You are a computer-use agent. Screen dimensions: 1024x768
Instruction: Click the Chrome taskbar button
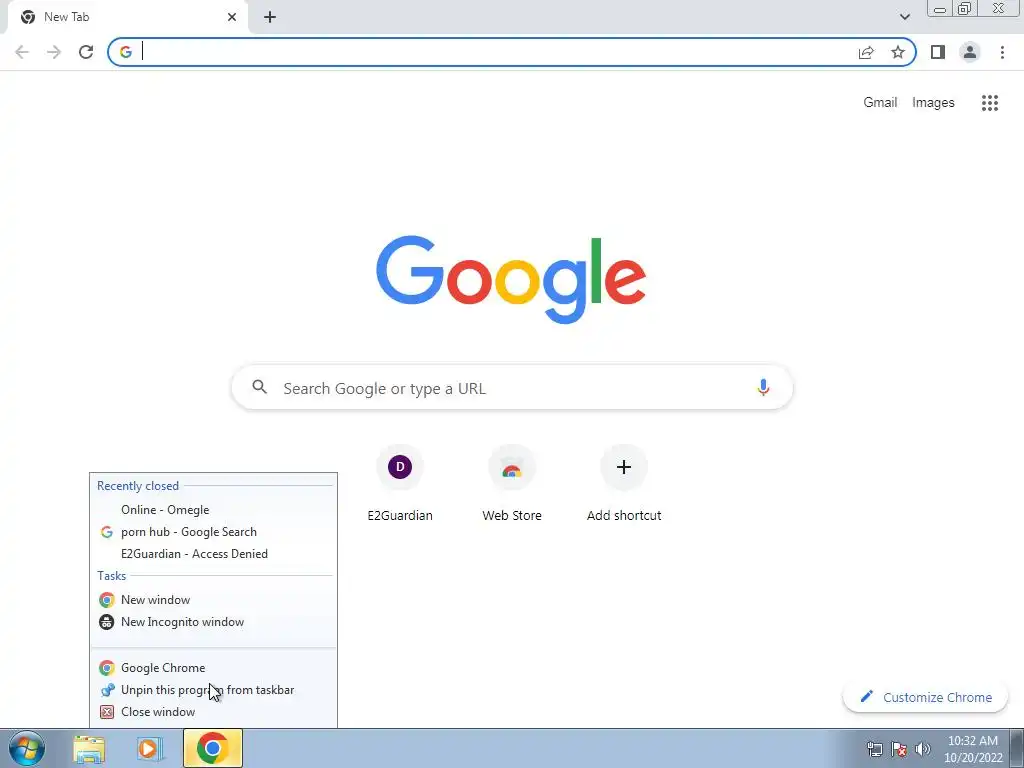[213, 748]
